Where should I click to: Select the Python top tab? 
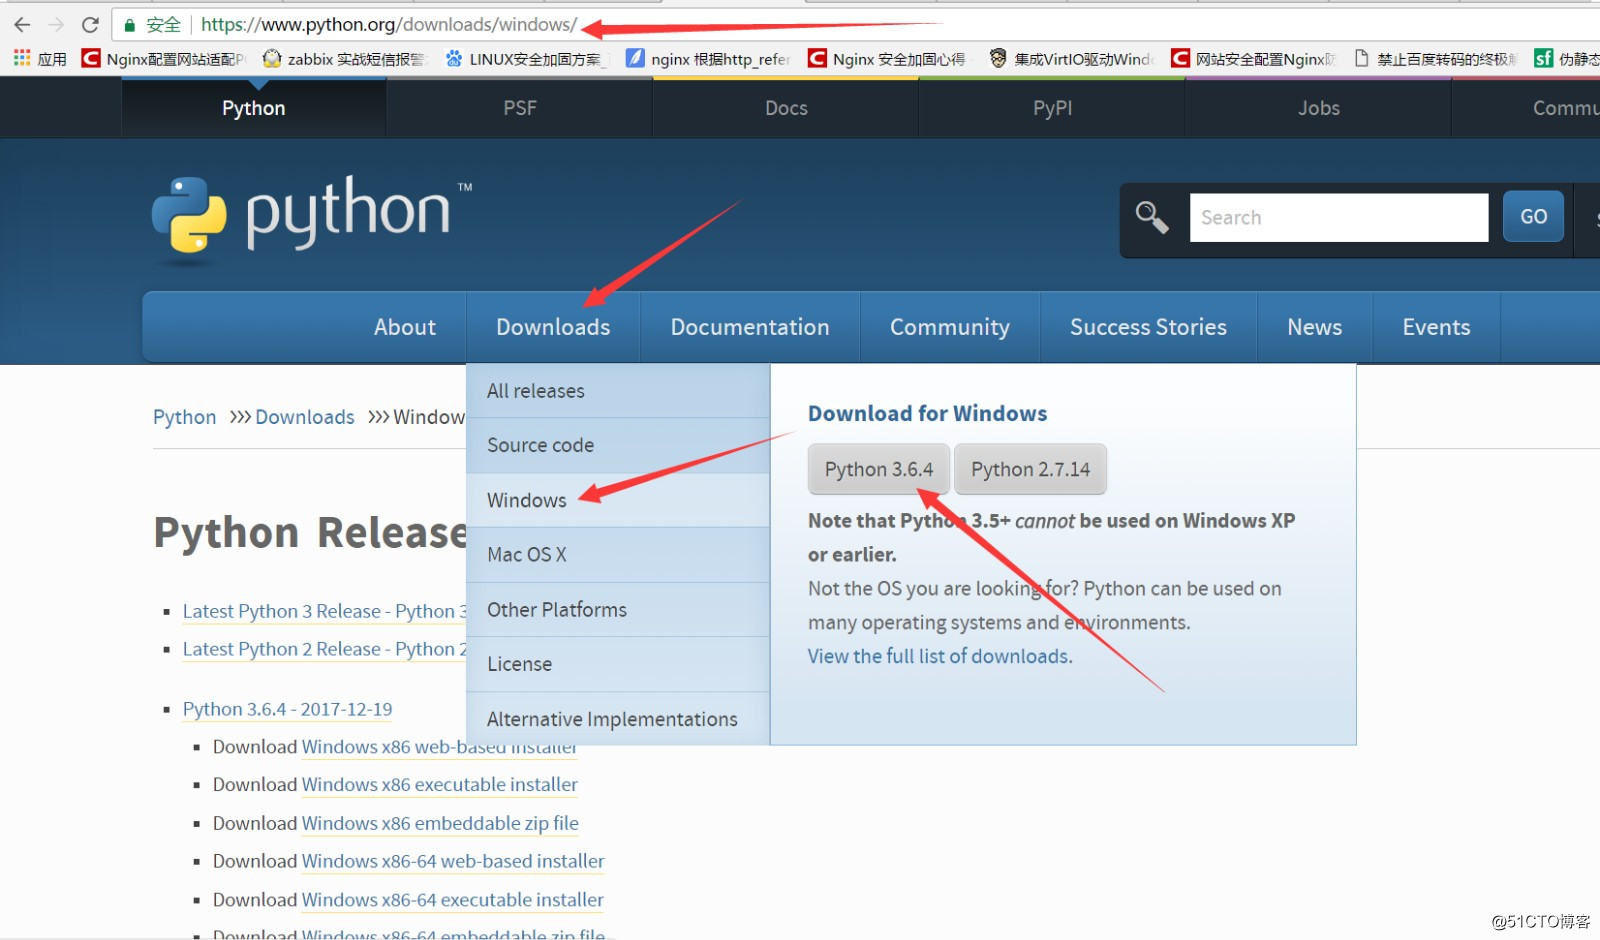[x=254, y=108]
